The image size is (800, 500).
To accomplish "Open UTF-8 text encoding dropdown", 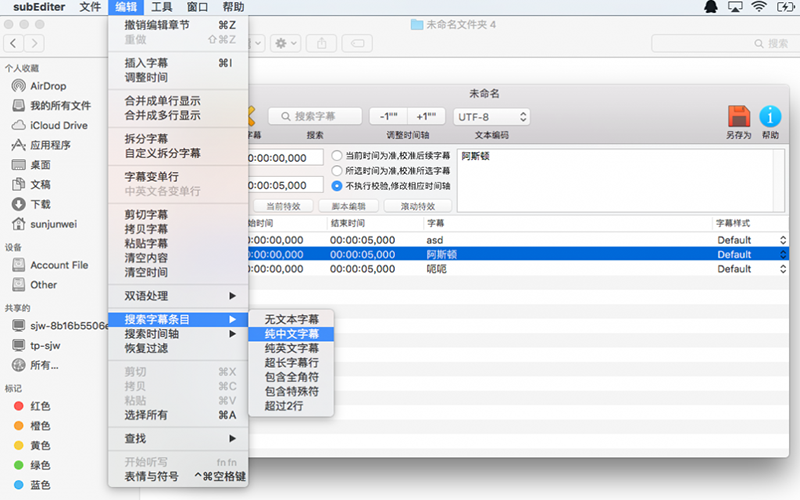I will 492,117.
